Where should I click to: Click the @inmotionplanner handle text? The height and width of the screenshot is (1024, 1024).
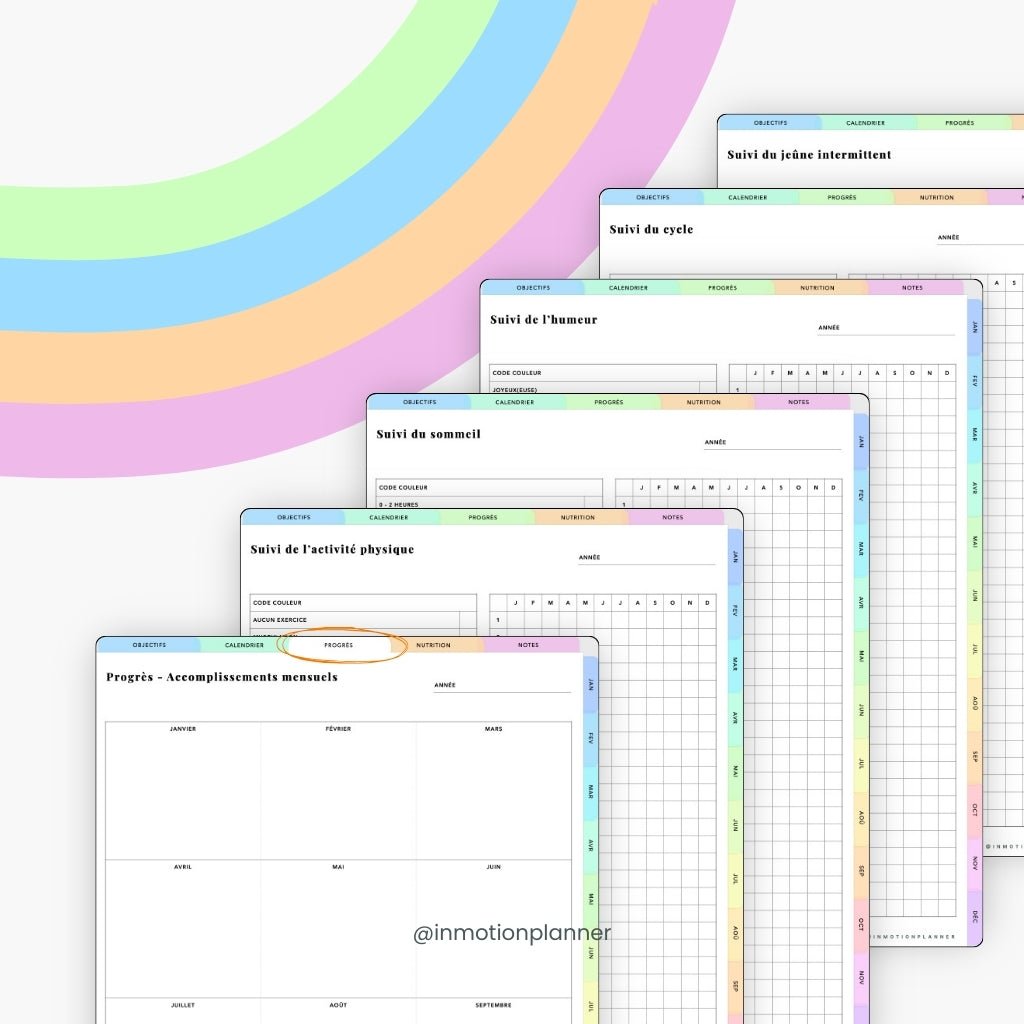coord(512,933)
